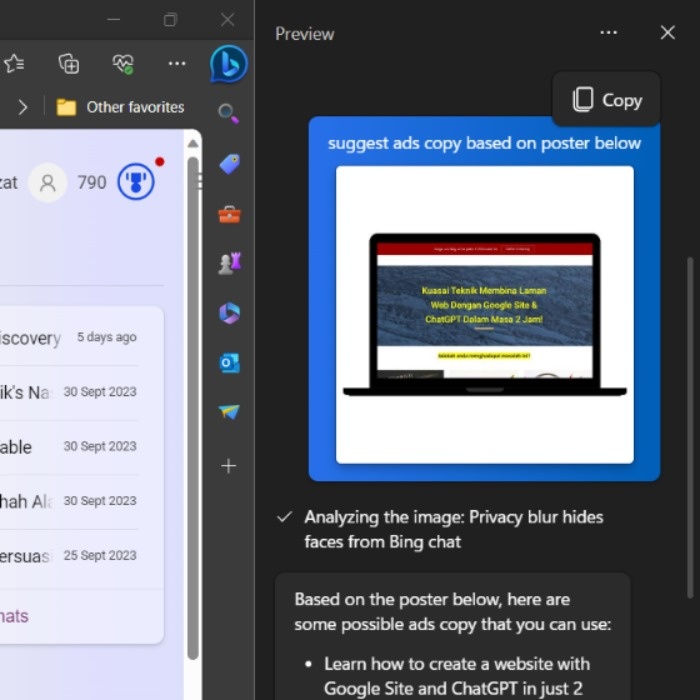Open Games chess pieces sidebar icon
This screenshot has height=700, width=700.
pos(229,263)
